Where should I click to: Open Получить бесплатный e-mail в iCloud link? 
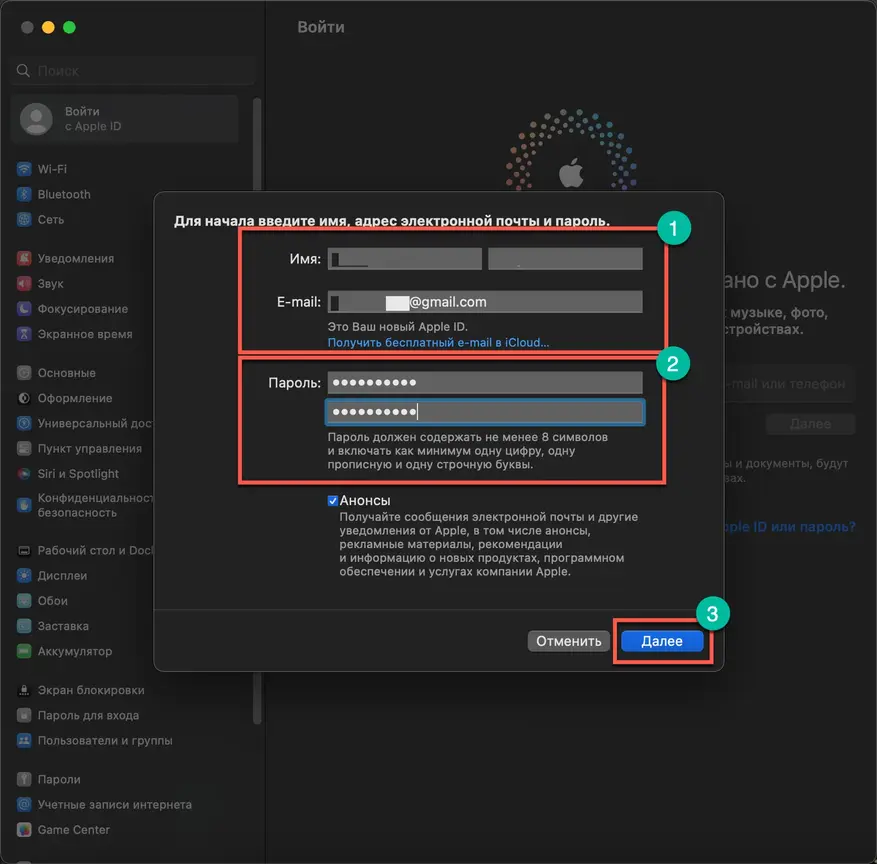[x=438, y=342]
